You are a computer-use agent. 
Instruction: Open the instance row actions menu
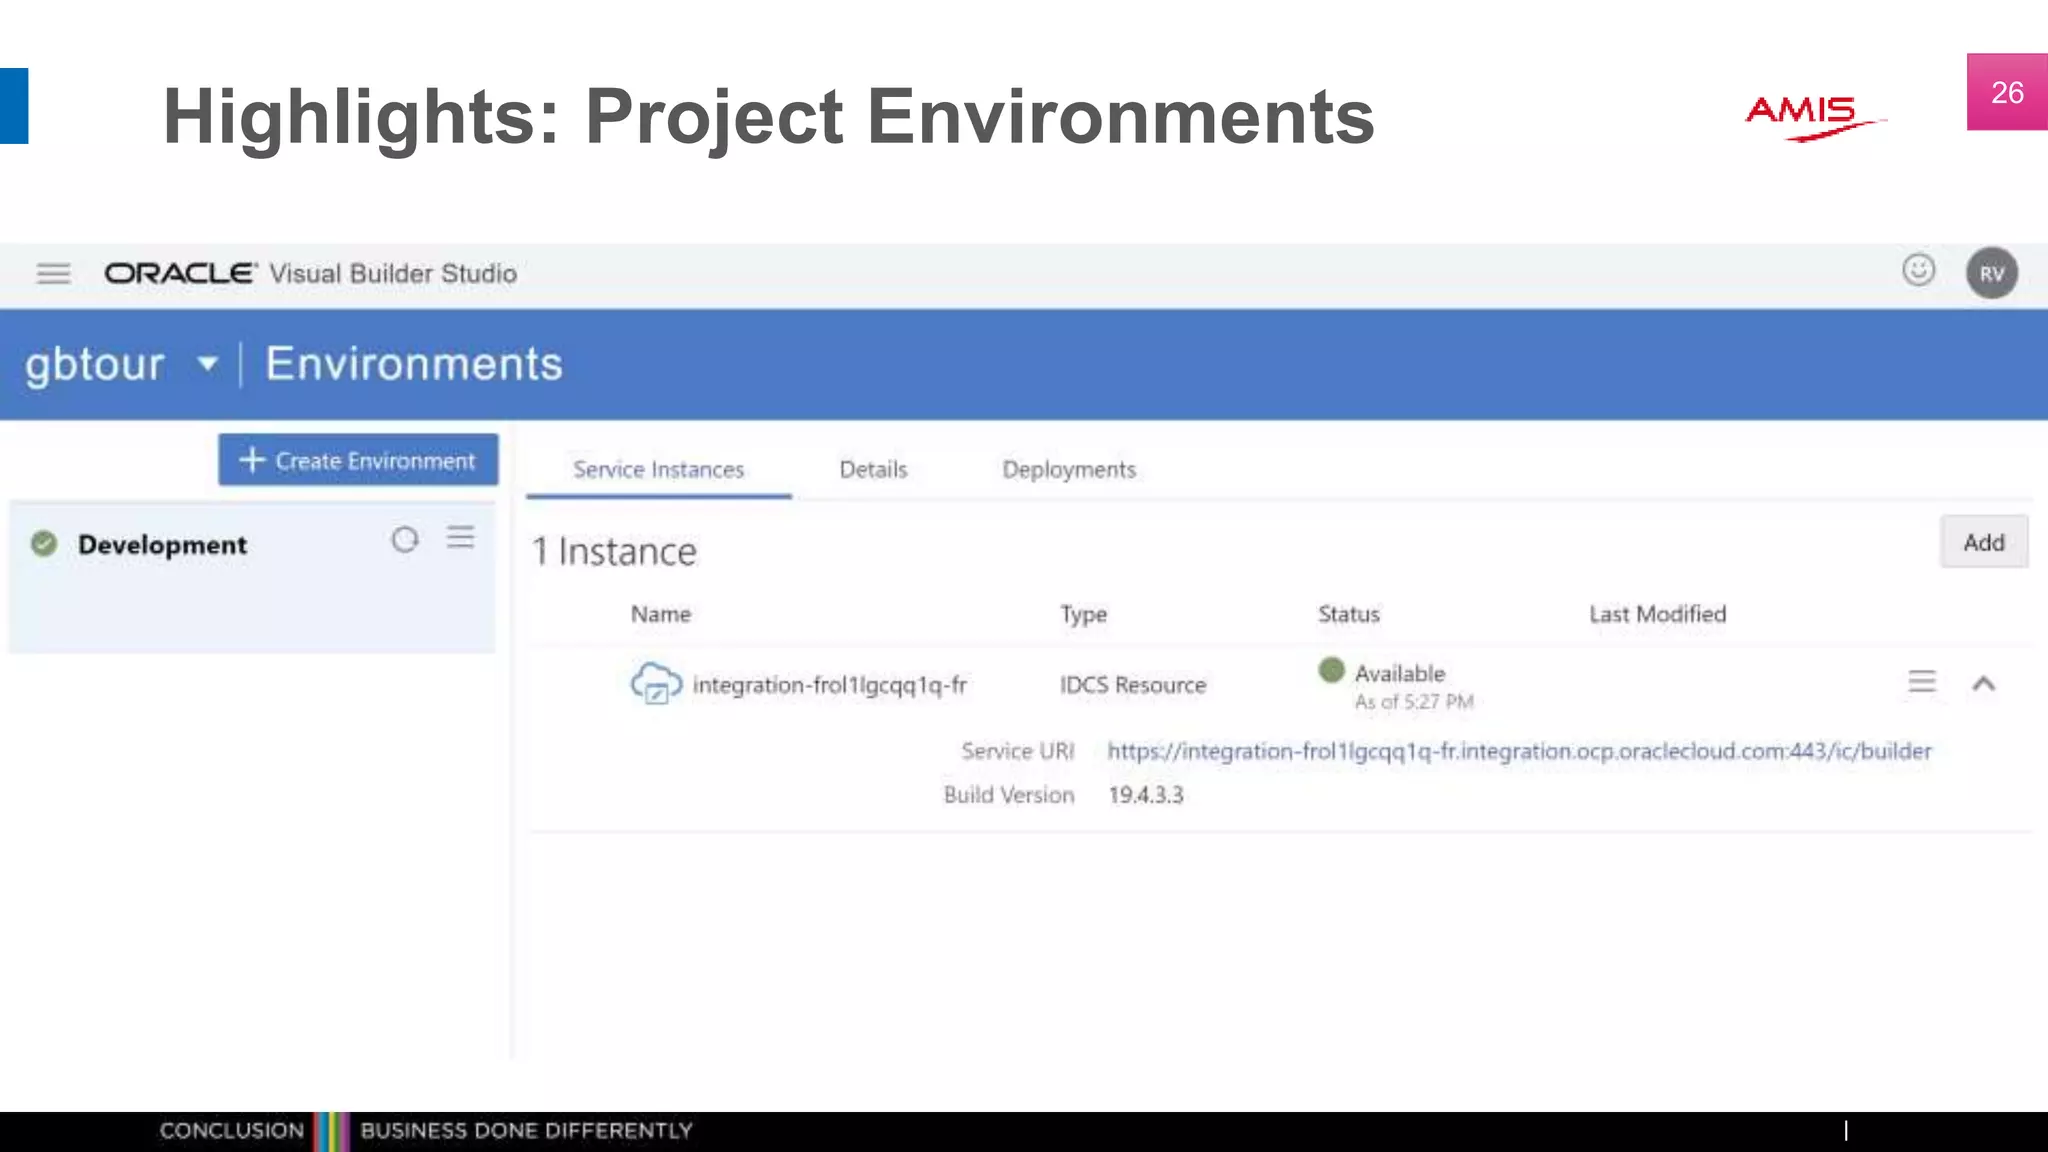coord(1921,682)
